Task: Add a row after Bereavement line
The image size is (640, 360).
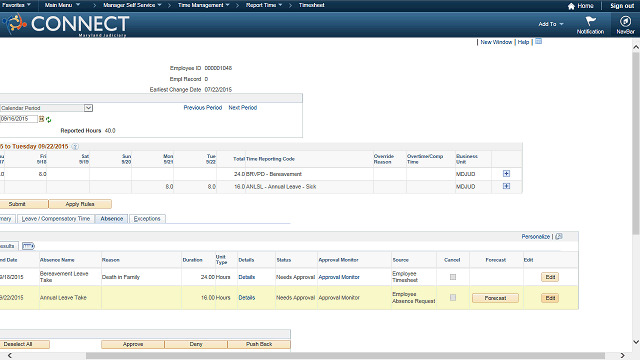Action: (506, 174)
